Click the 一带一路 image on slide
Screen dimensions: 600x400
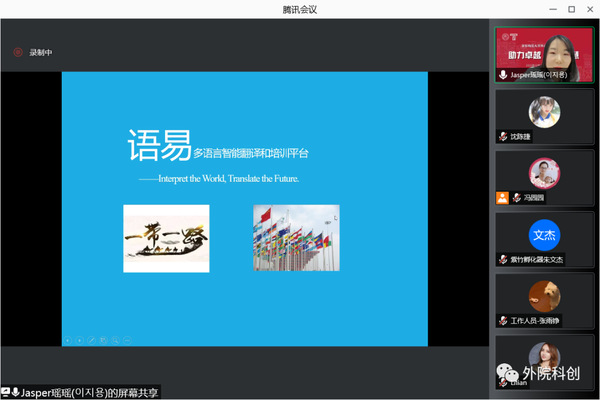166,238
